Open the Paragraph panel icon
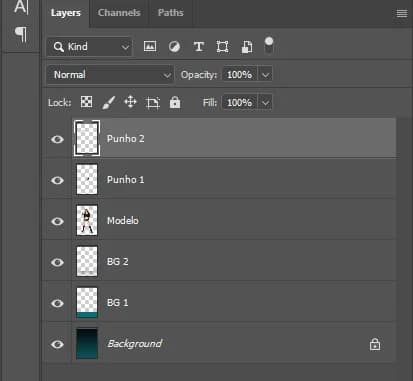This screenshot has width=413, height=381. point(21,34)
